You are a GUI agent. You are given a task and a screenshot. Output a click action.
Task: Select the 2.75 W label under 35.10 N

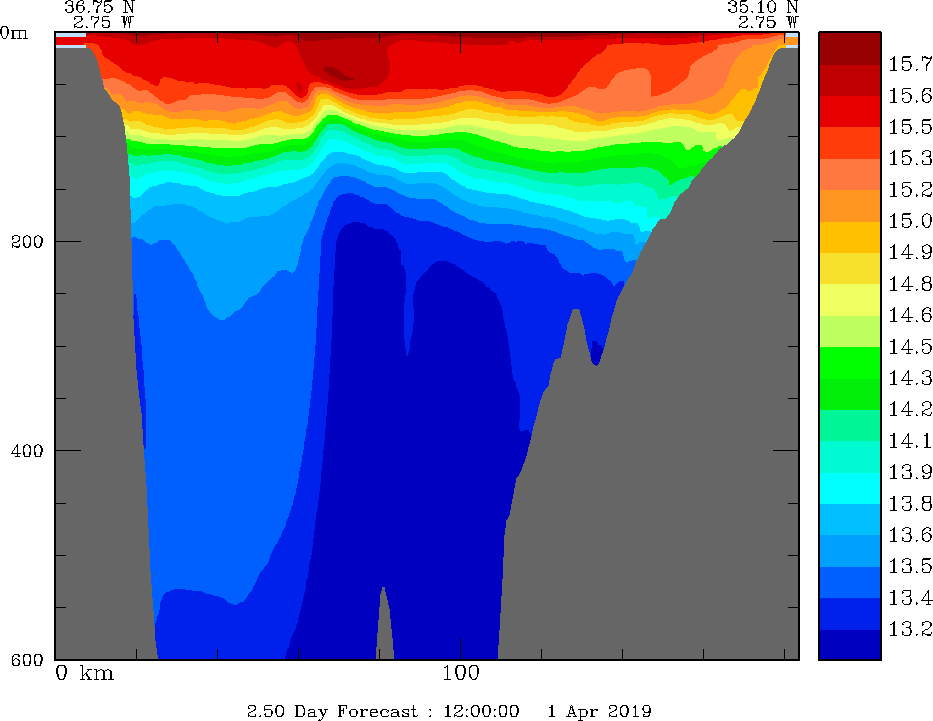(768, 23)
